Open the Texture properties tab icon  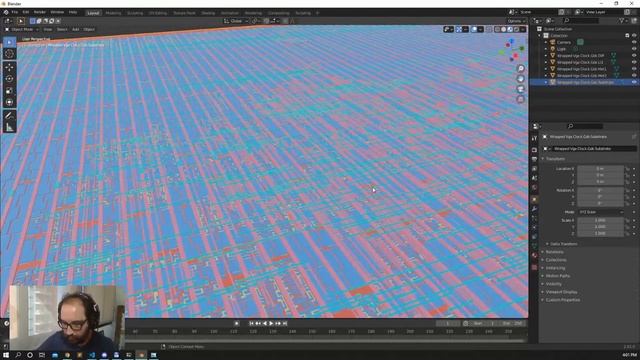click(x=534, y=267)
